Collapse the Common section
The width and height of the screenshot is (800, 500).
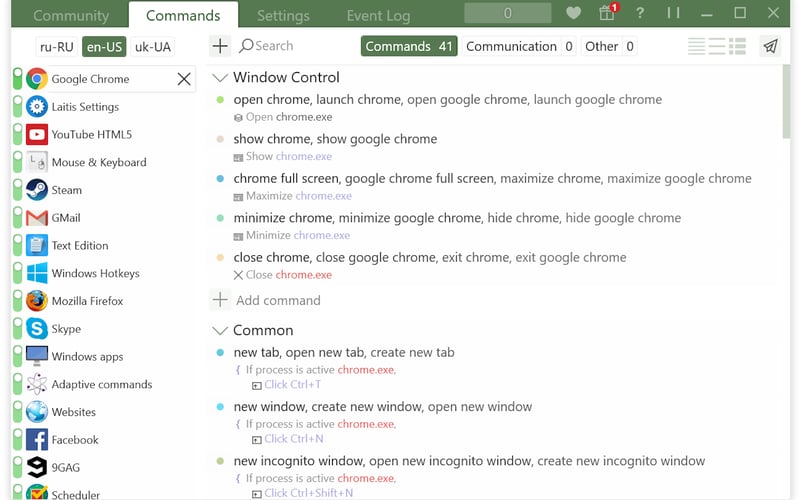coord(220,331)
